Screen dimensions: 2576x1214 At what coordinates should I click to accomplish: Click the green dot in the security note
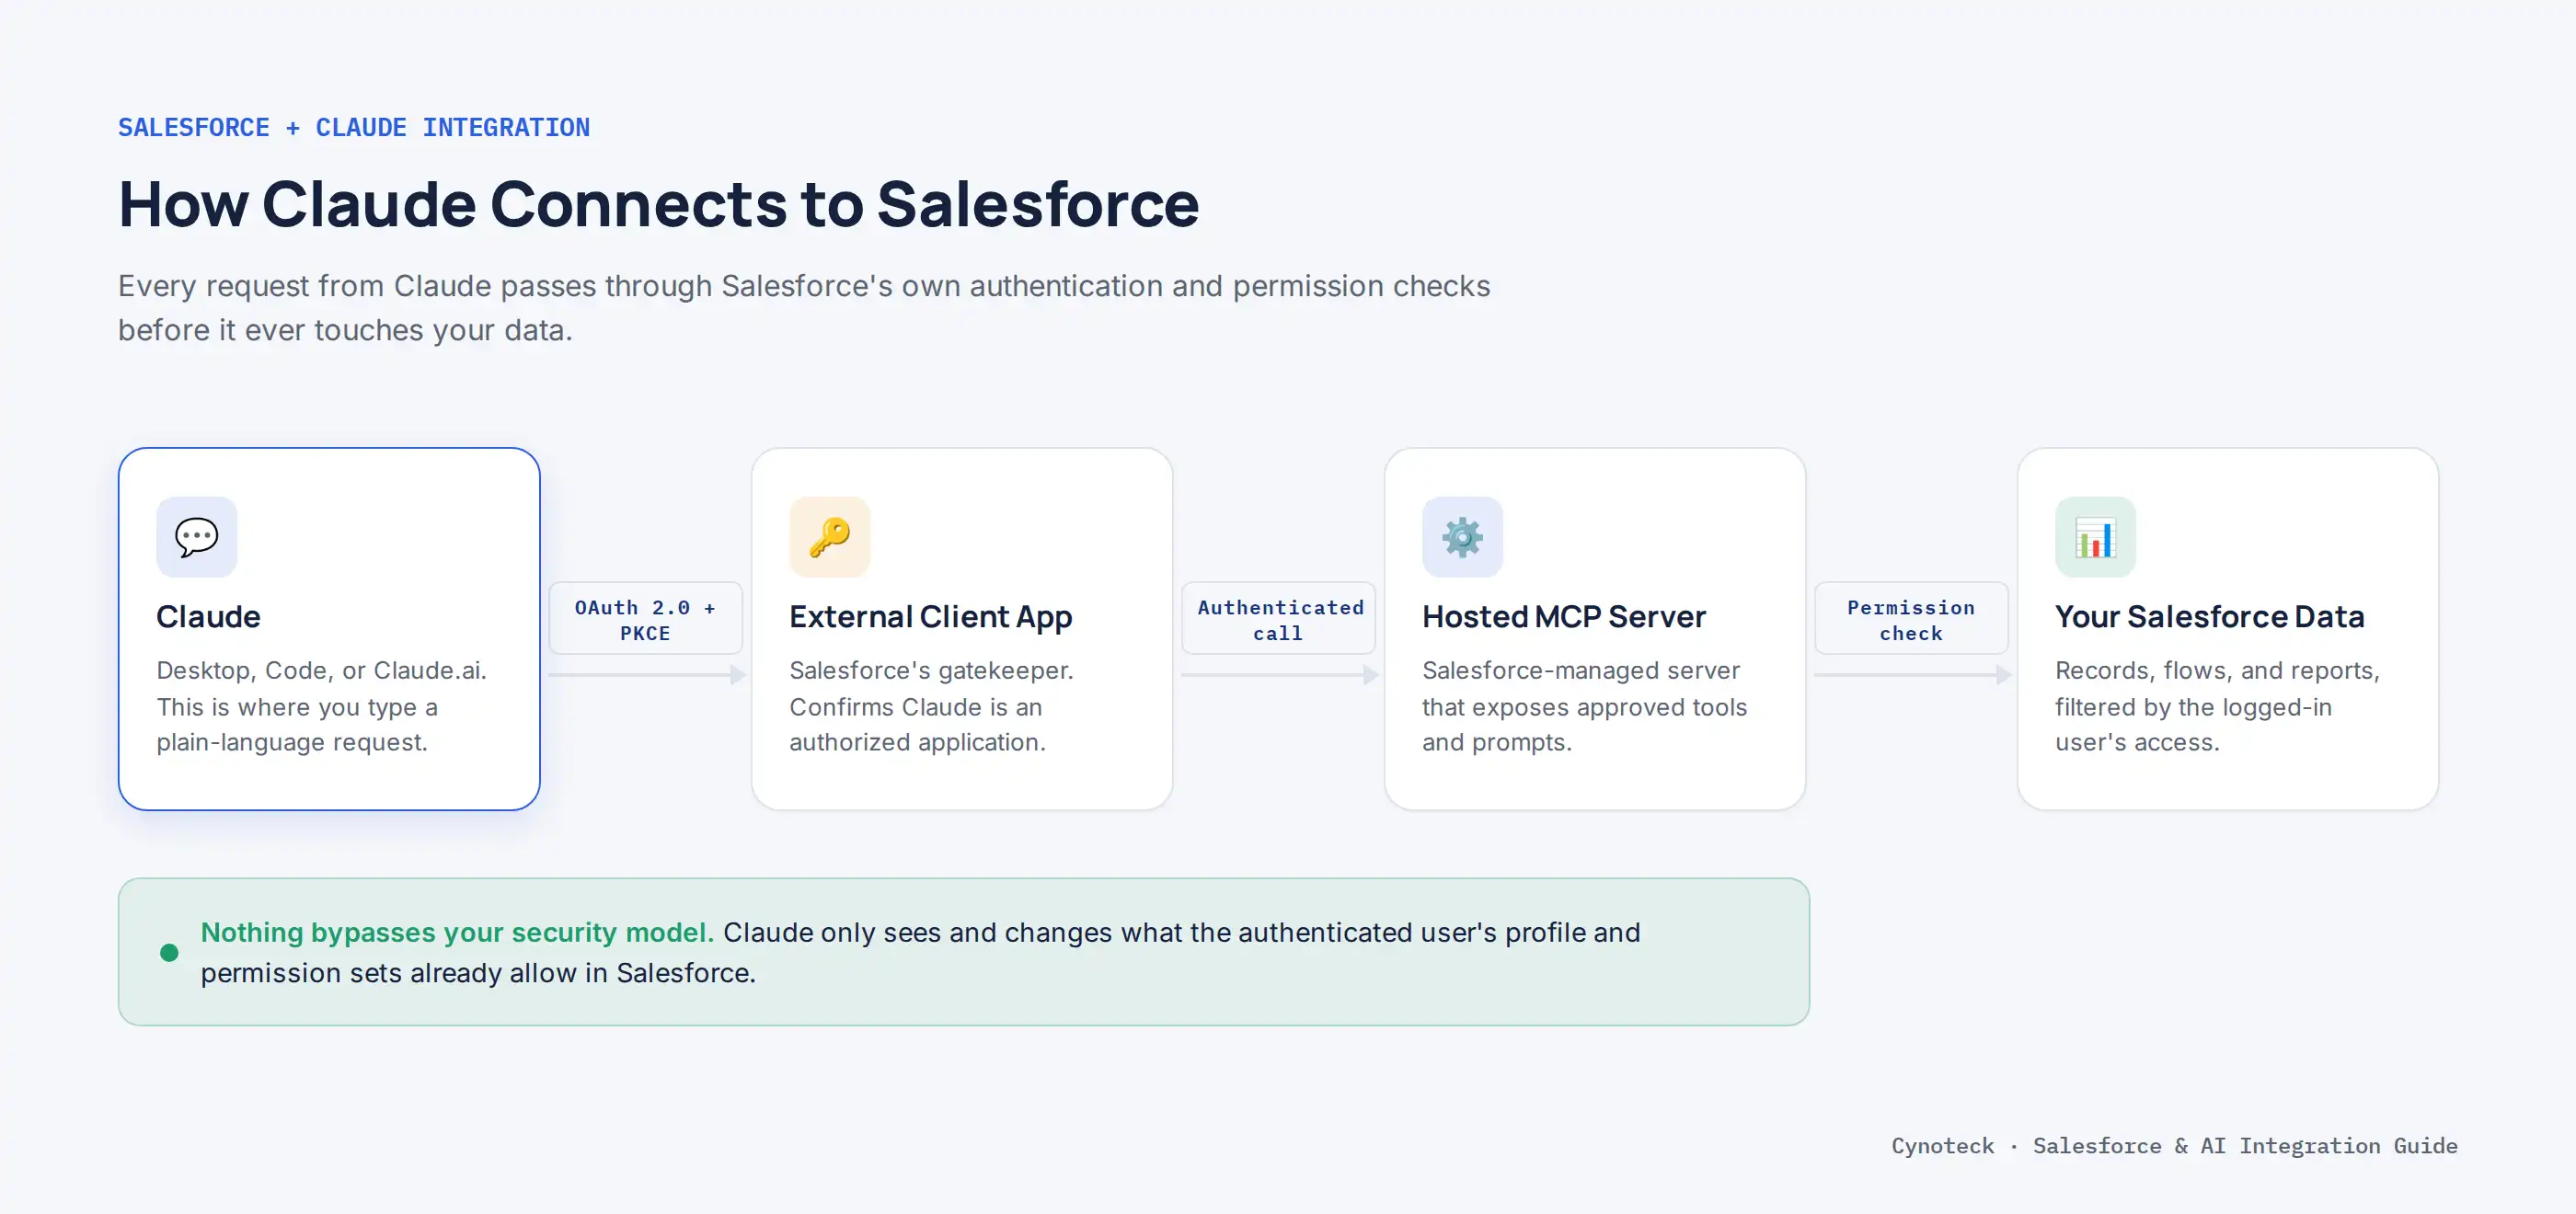click(x=169, y=952)
